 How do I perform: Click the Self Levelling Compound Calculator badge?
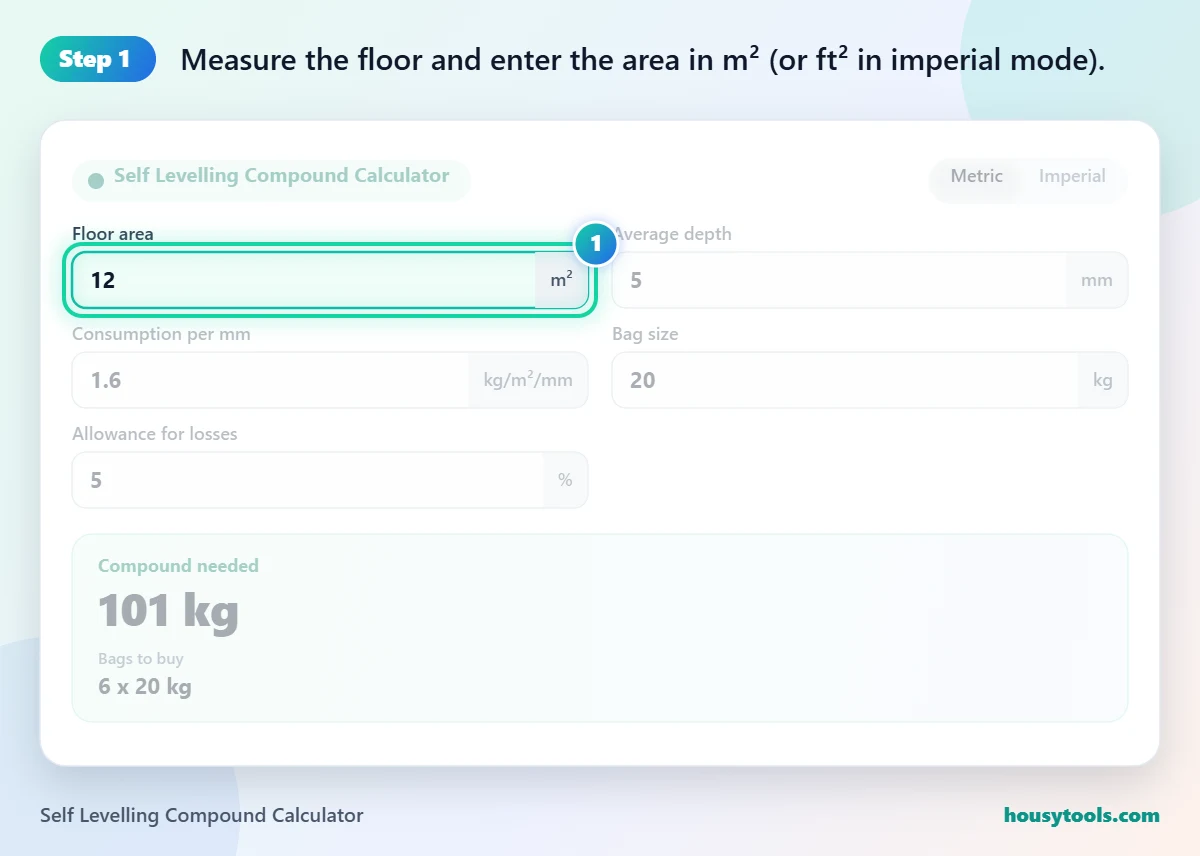pos(270,180)
